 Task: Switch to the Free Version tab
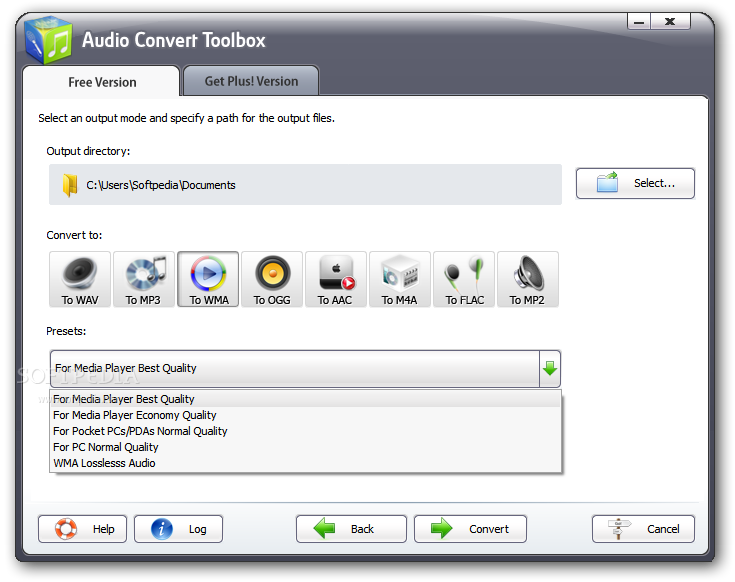pos(102,82)
